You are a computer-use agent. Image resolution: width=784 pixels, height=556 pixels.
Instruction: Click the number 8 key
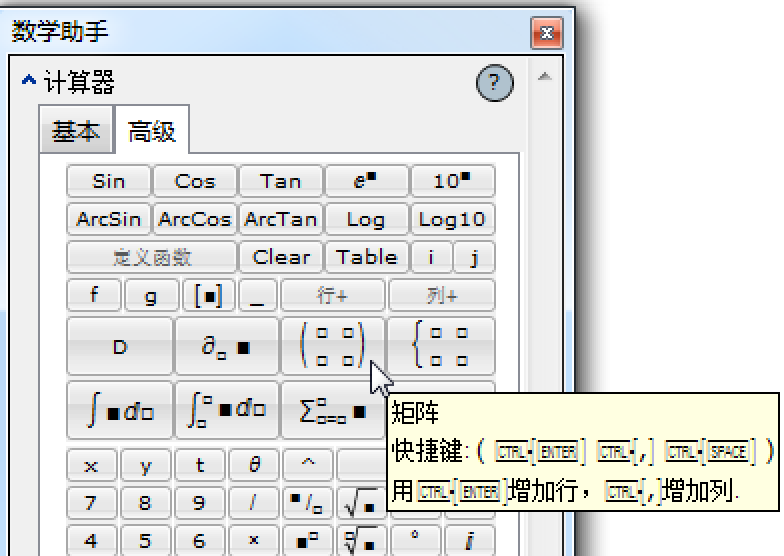pyautogui.click(x=146, y=503)
